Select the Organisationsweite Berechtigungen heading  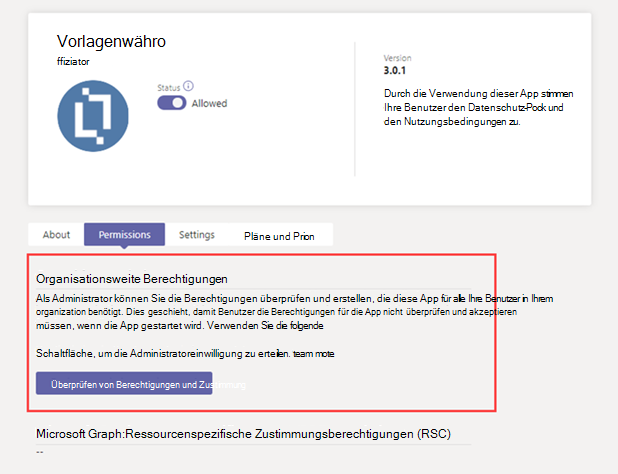pos(132,279)
